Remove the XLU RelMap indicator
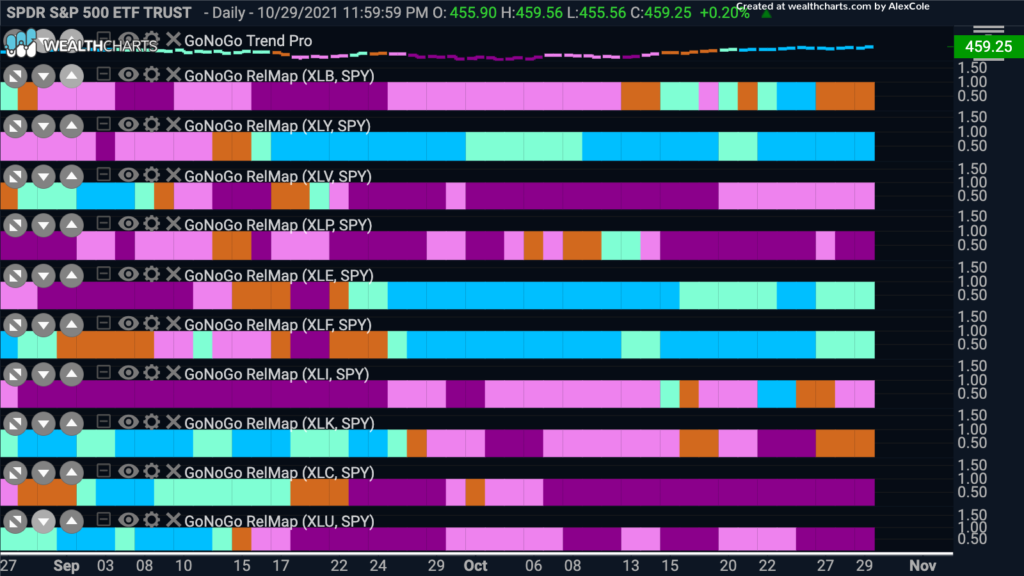This screenshot has height=576, width=1024. 173,520
